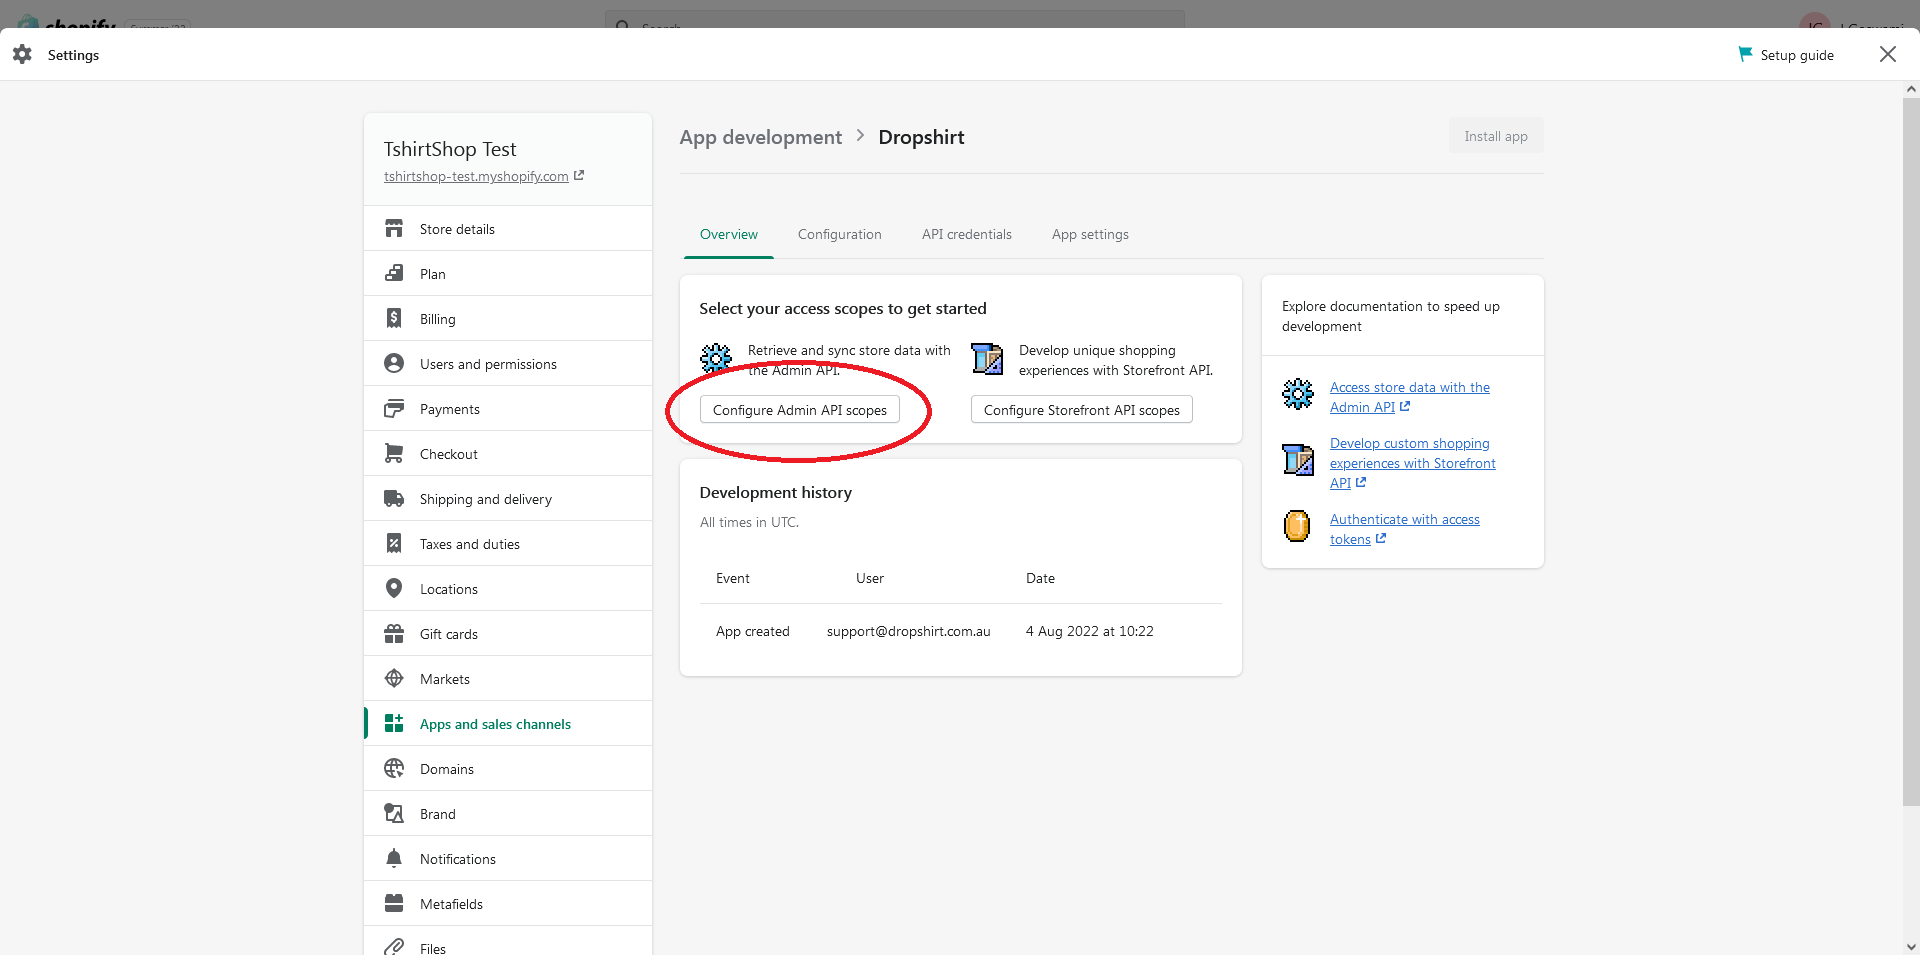Click the TshirtShop Test store name

click(450, 149)
